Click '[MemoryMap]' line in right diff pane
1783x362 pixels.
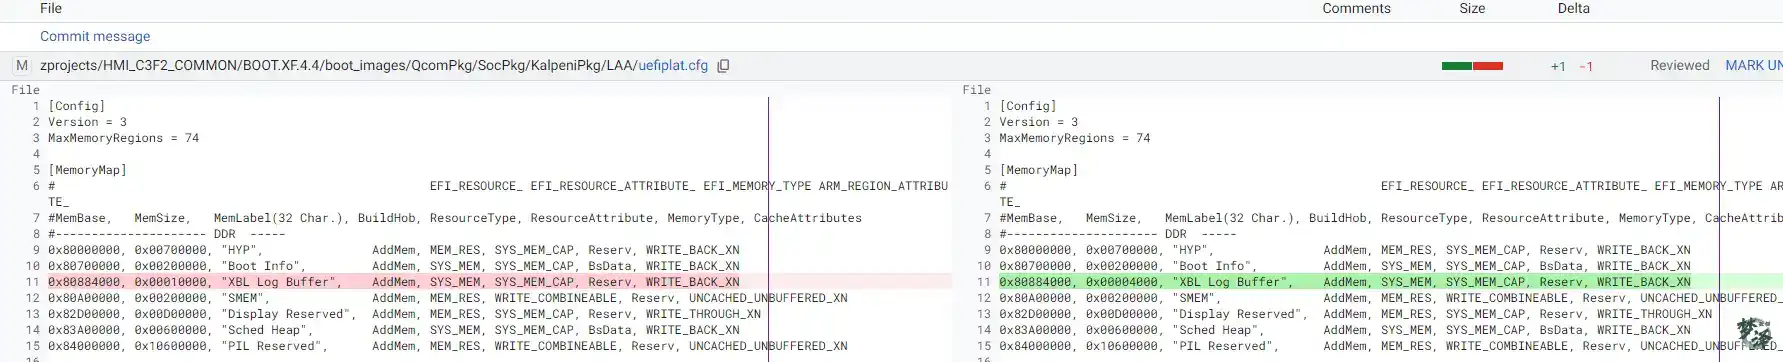(x=1039, y=170)
